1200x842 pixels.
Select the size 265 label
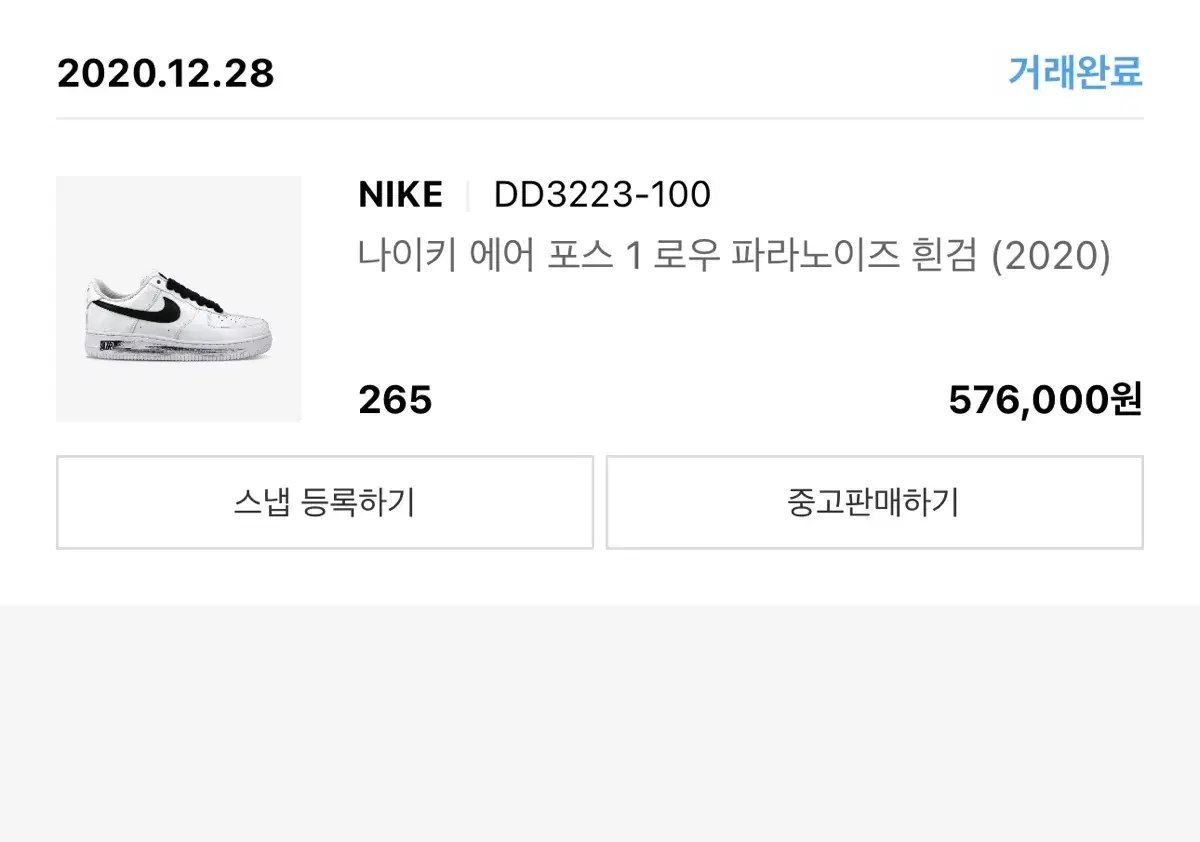(395, 401)
